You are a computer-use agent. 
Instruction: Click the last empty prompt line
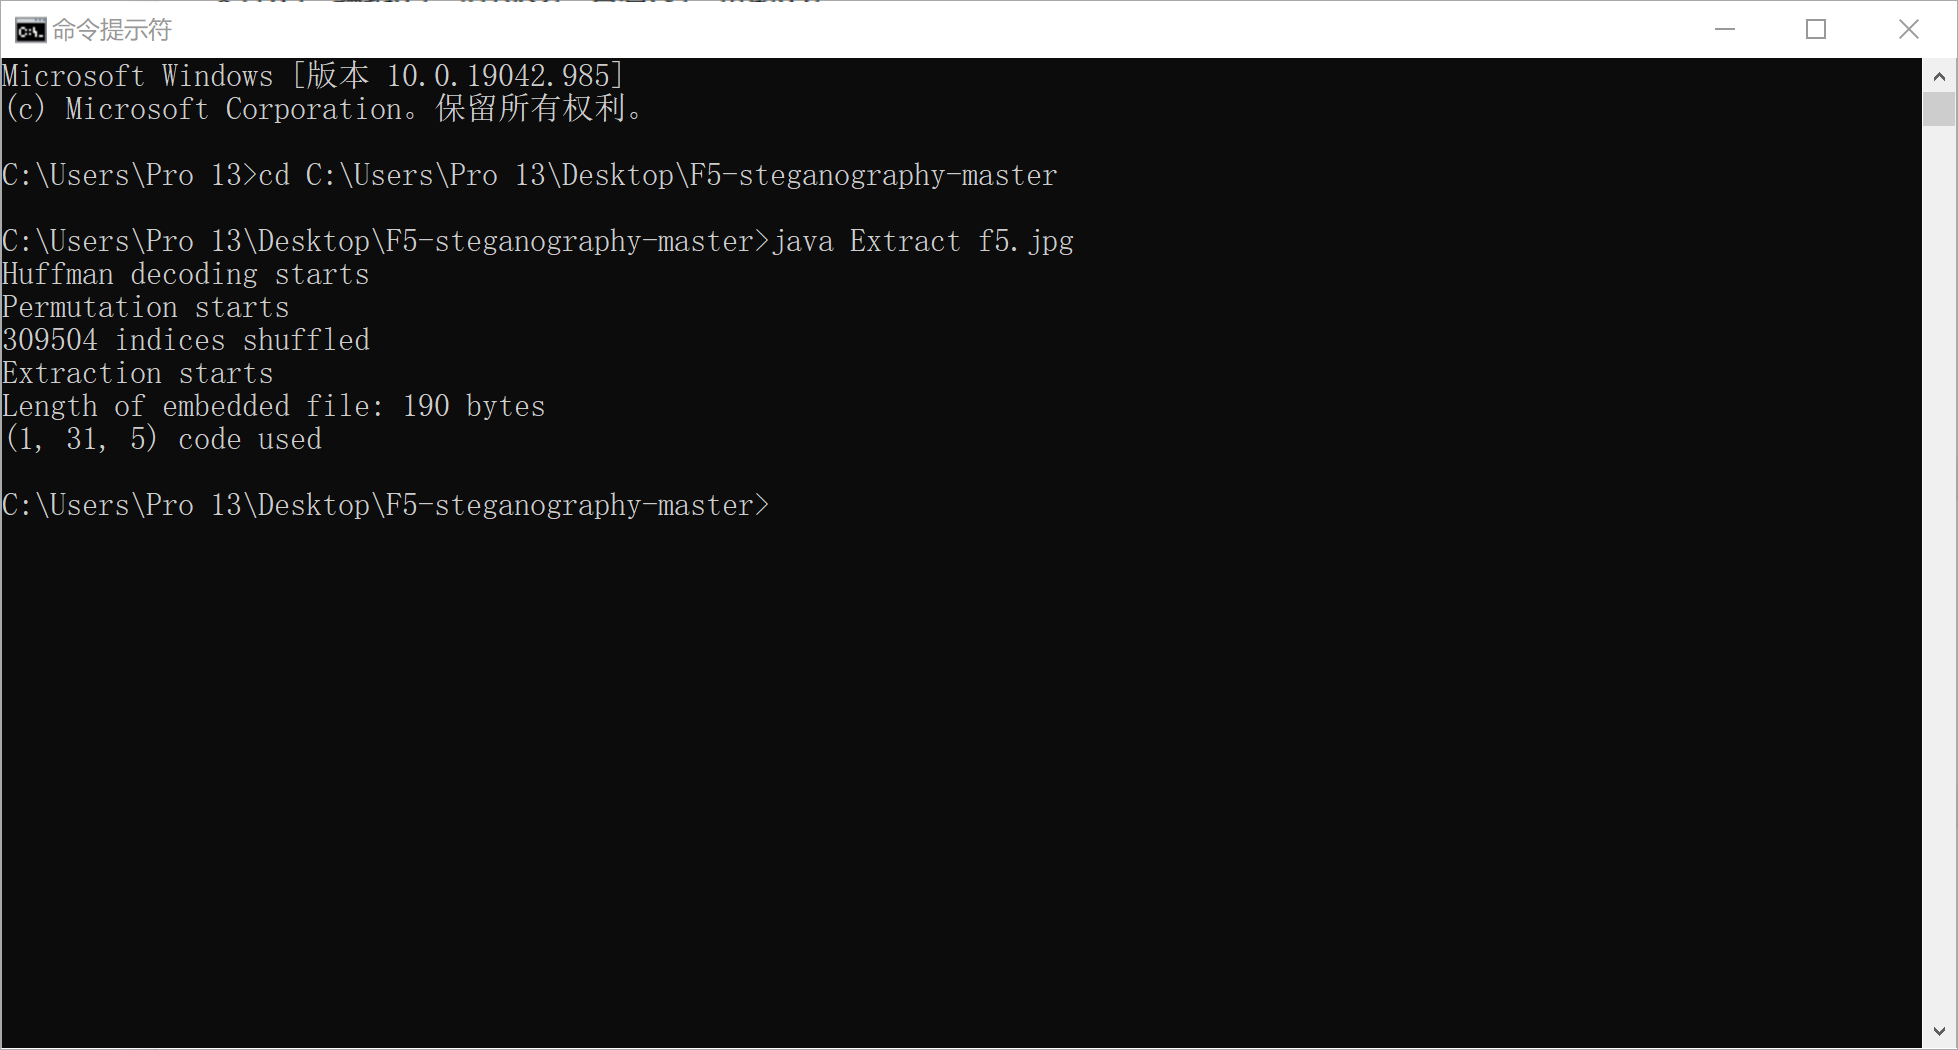point(386,505)
